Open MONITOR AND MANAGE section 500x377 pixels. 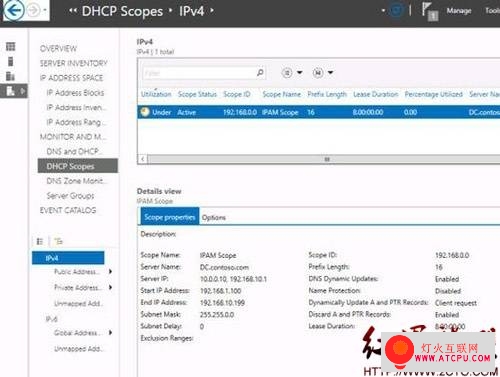coord(73,137)
